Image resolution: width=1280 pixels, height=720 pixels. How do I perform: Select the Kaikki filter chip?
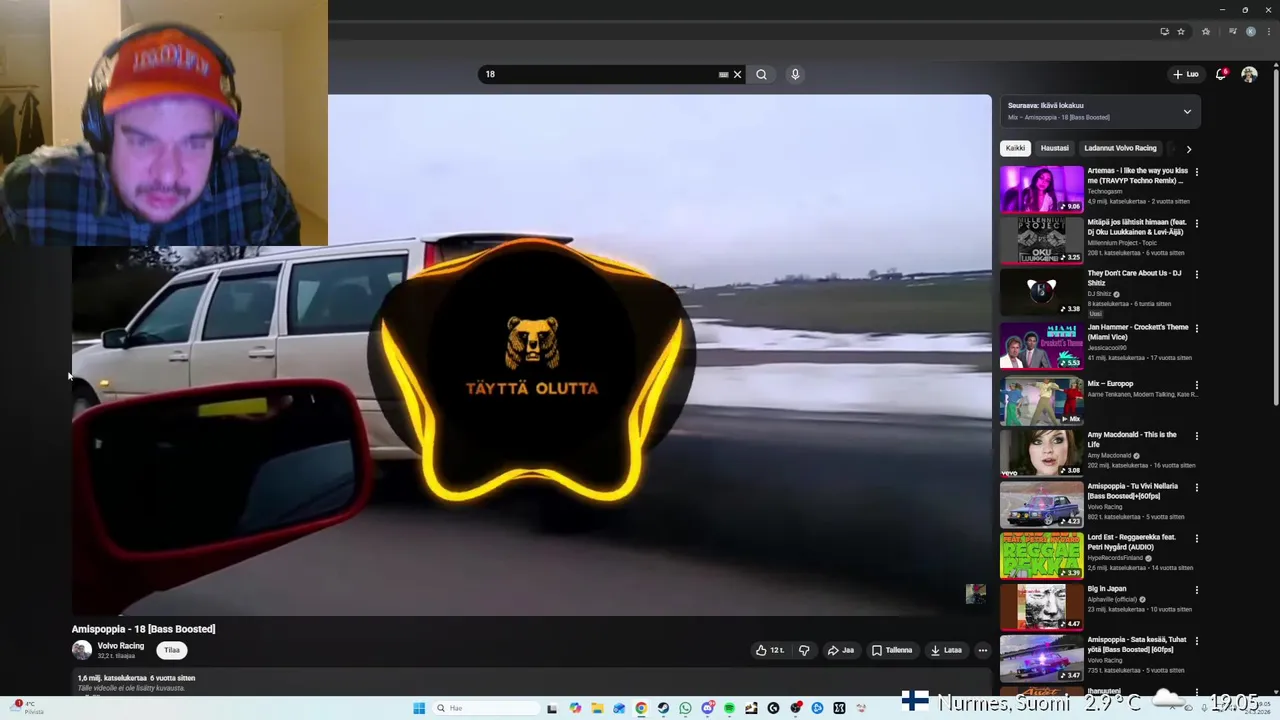click(1015, 148)
